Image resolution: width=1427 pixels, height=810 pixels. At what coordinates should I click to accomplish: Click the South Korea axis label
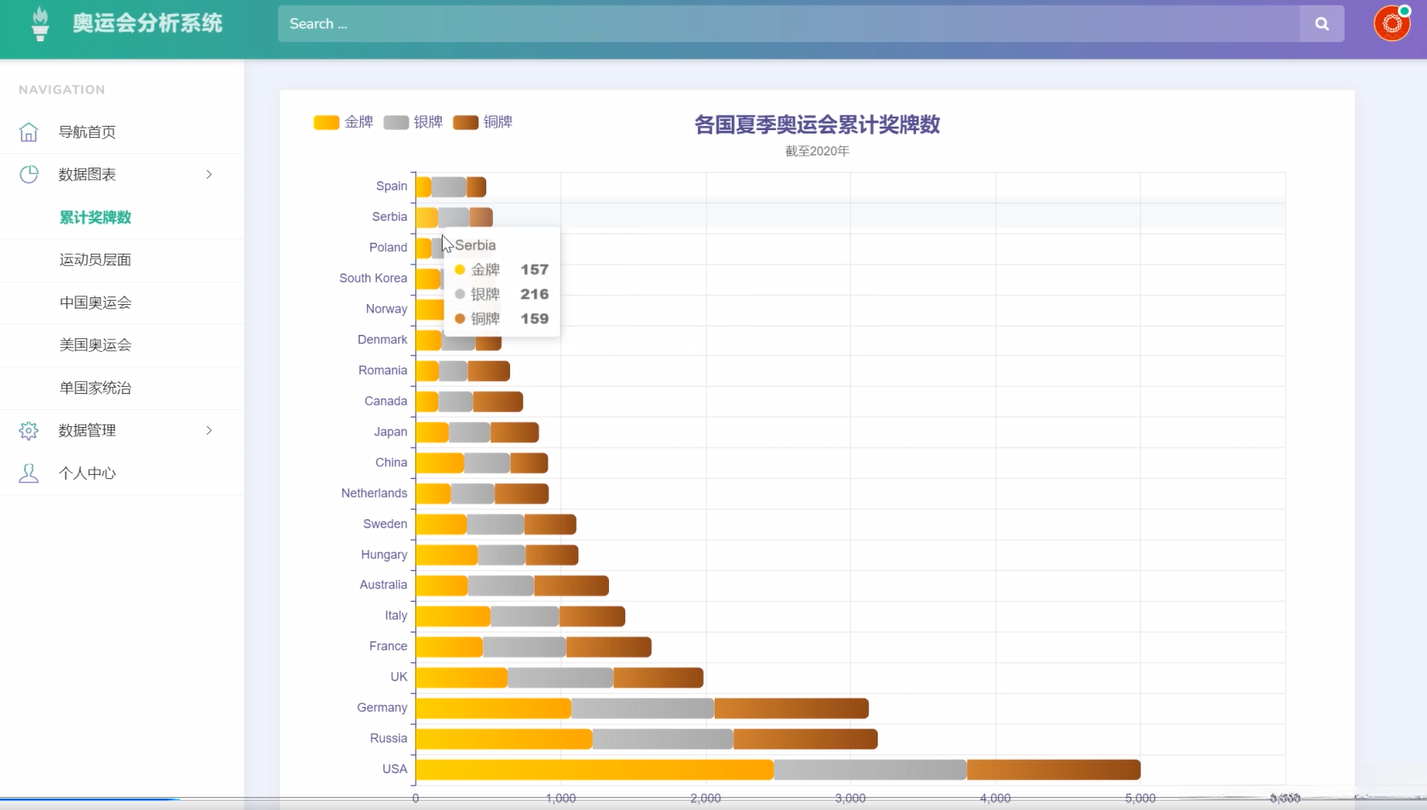pos(373,278)
